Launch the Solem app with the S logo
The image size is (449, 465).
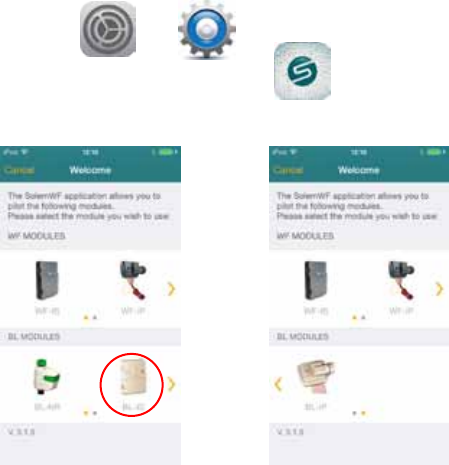[302, 71]
